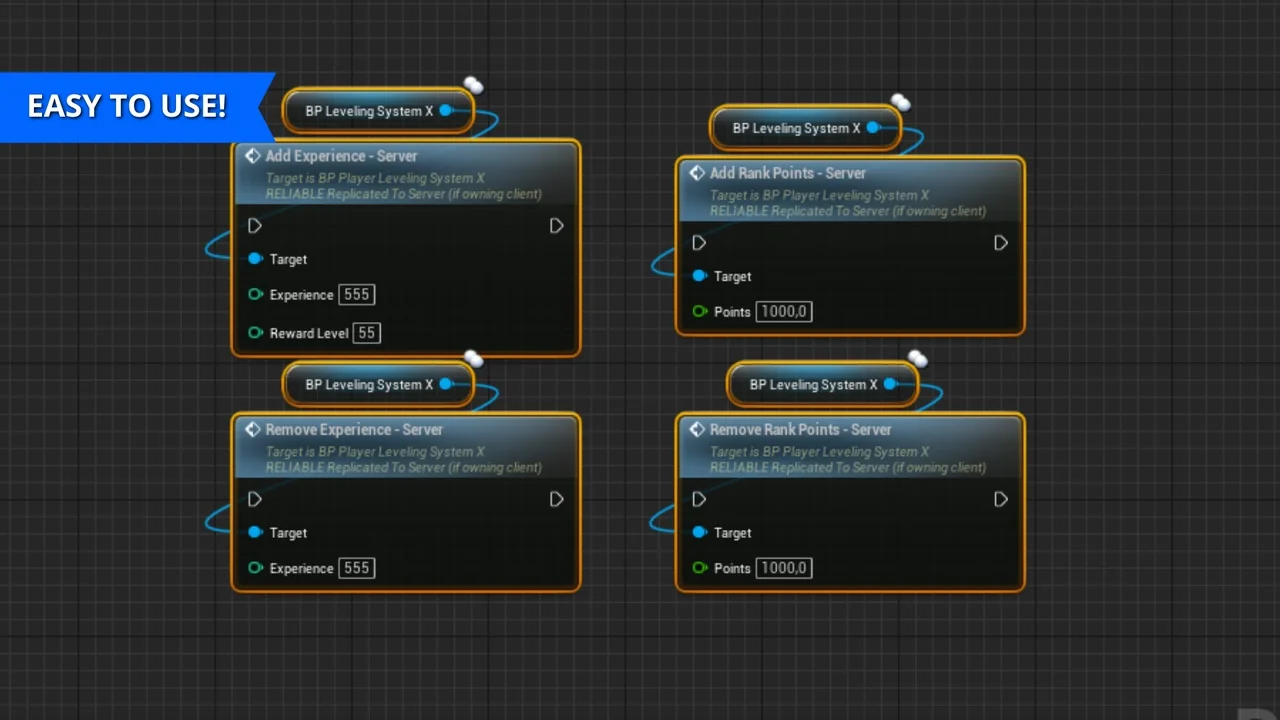The image size is (1280, 720).
Task: Edit Experience value in Remove Experience node
Action: [x=357, y=568]
